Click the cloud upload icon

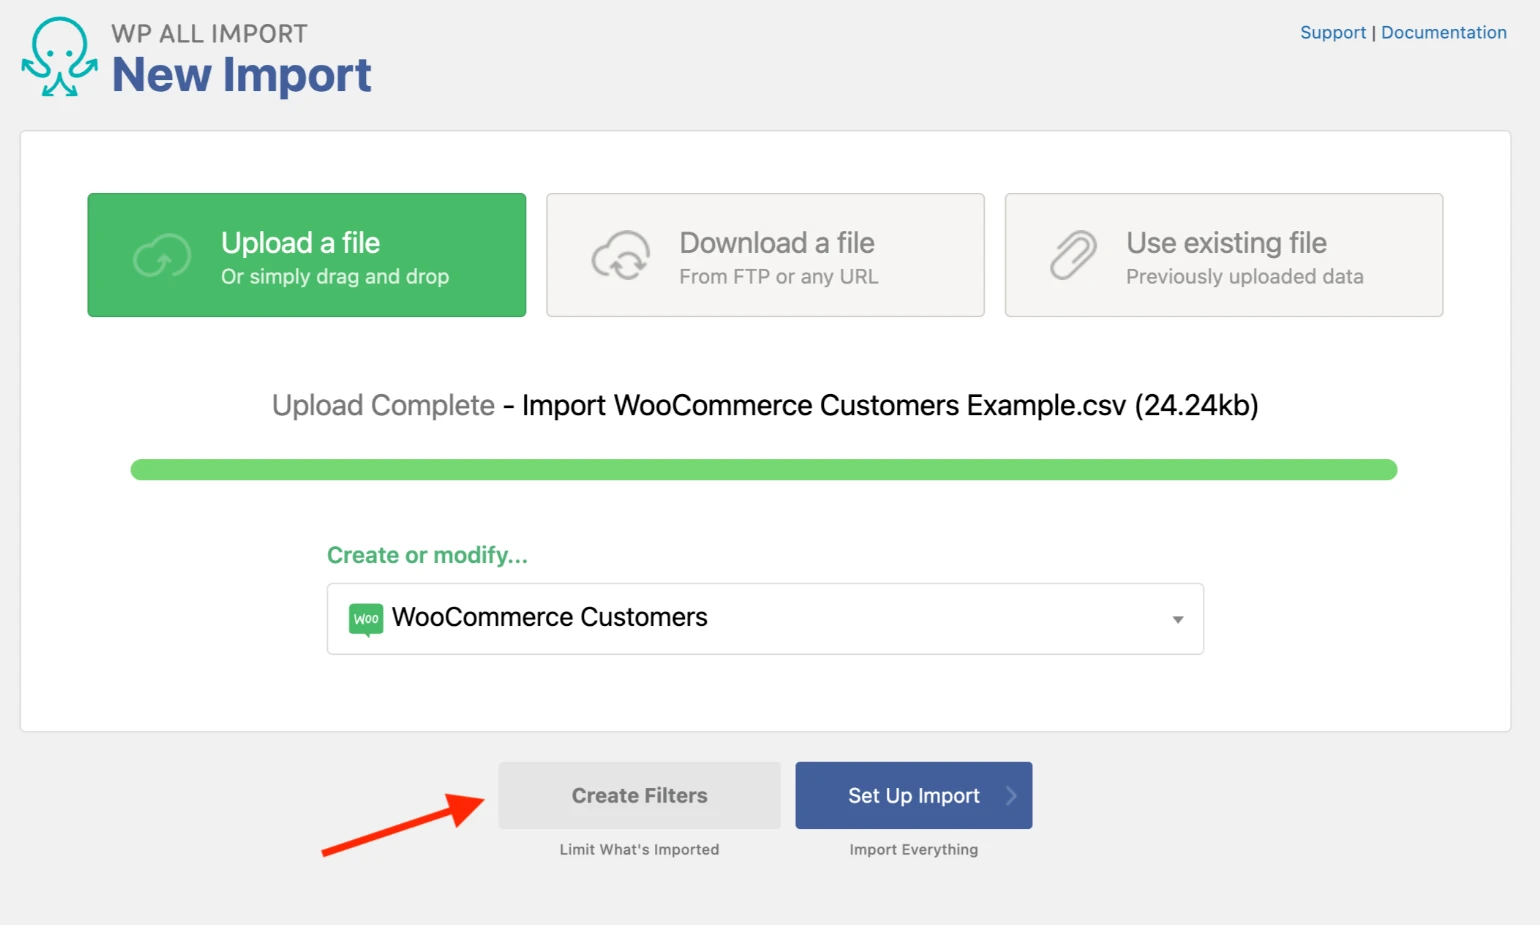162,256
